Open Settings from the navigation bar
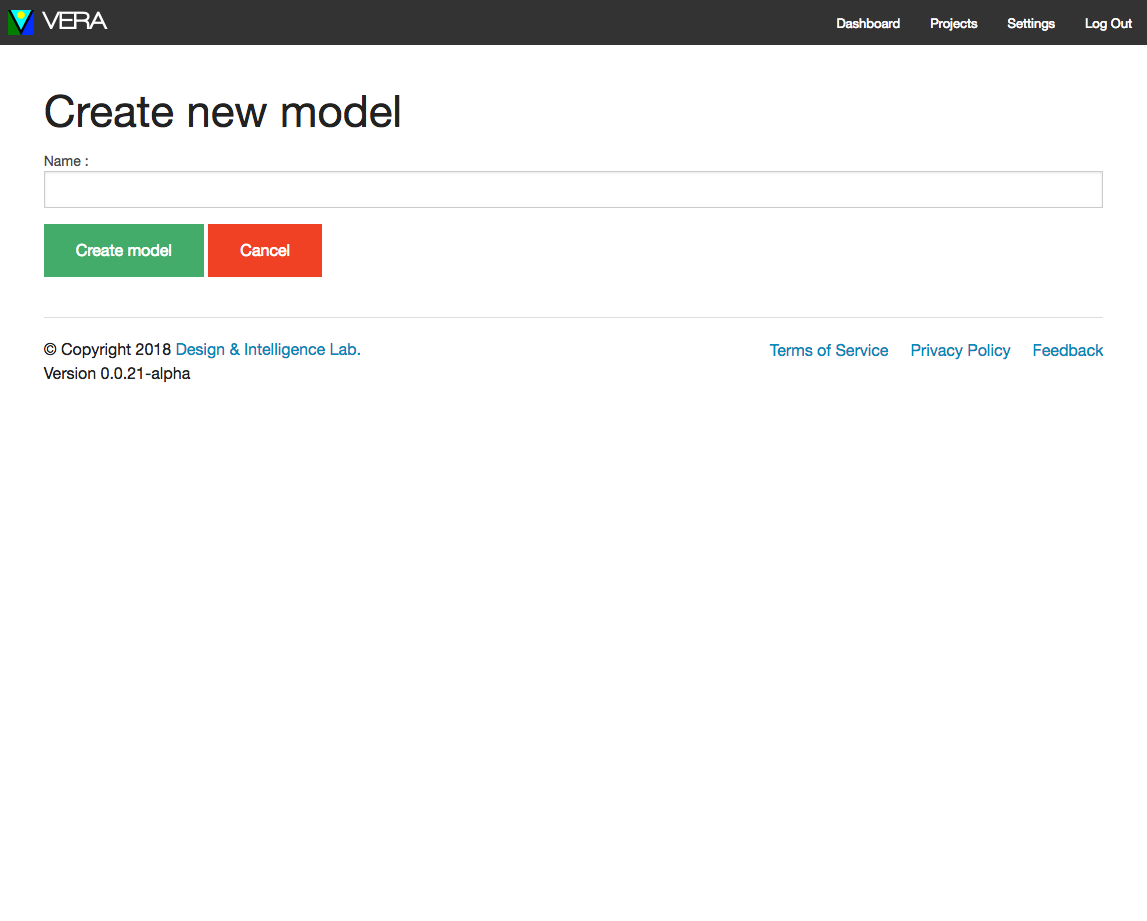 coord(1031,23)
